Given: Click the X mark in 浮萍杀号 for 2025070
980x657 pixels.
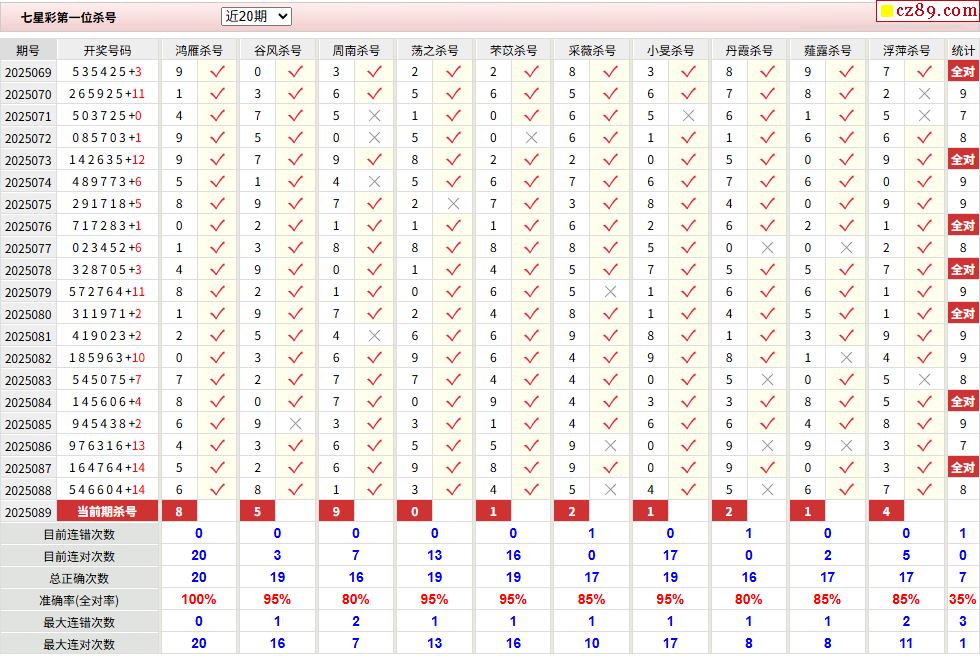Looking at the screenshot, I should pyautogui.click(x=924, y=94).
